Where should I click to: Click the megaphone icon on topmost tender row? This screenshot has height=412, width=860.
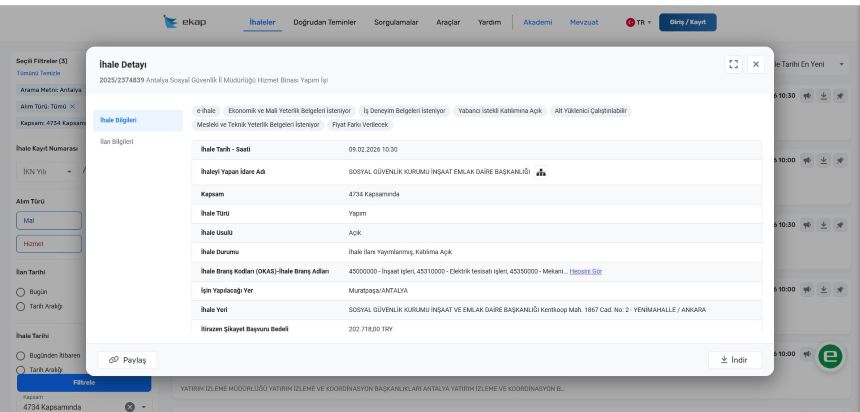[x=803, y=96]
